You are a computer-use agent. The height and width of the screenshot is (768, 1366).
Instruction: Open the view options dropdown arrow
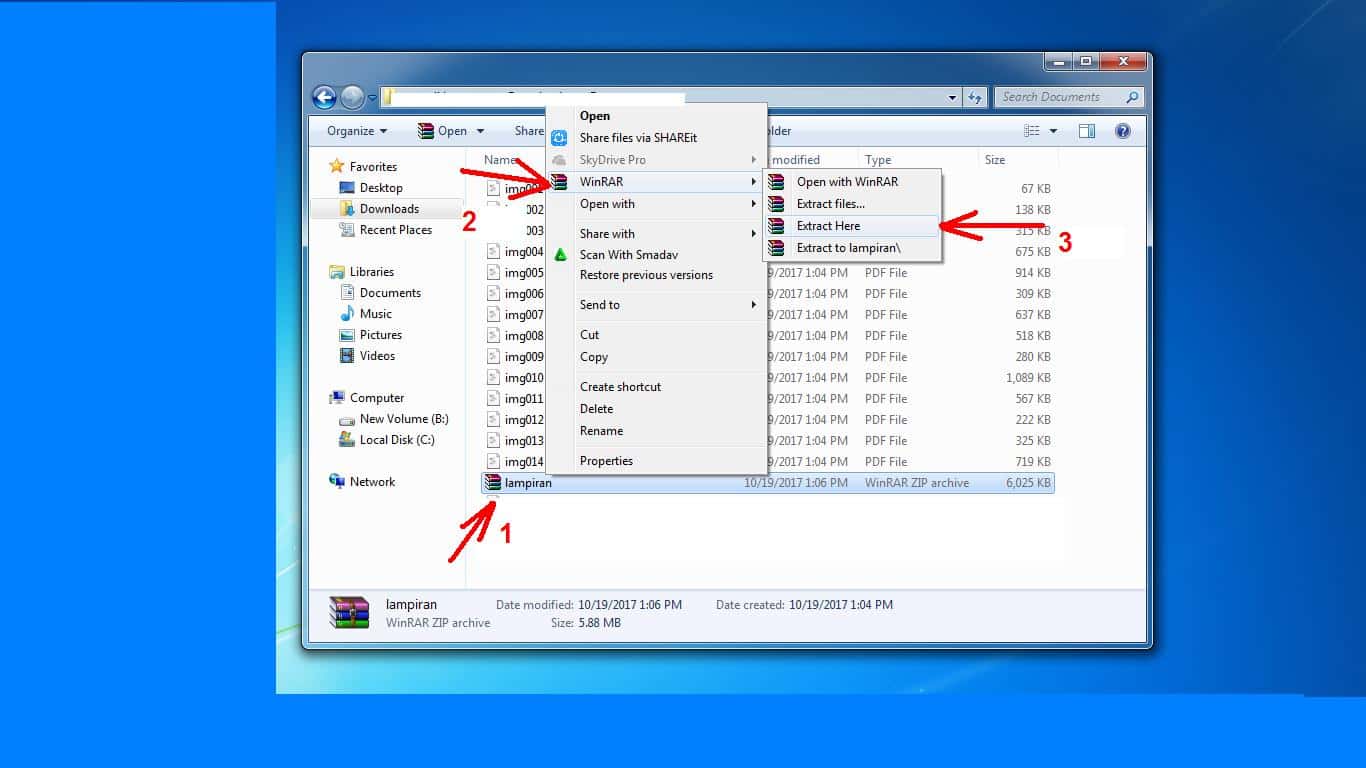point(1053,131)
